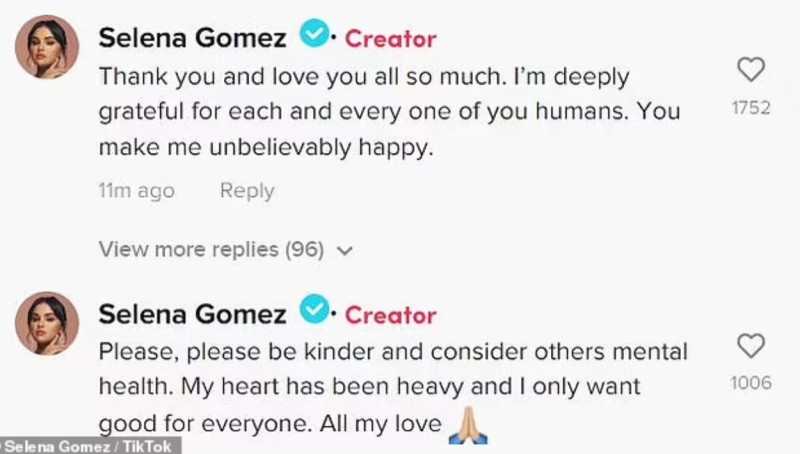Click the Creator label on the second comment
Viewport: 800px width, 454px height.
(x=390, y=315)
